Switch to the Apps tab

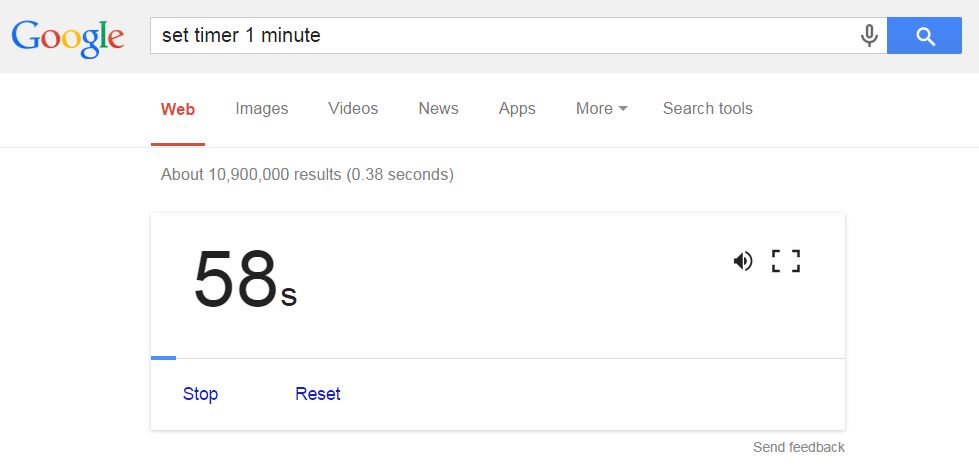[517, 109]
